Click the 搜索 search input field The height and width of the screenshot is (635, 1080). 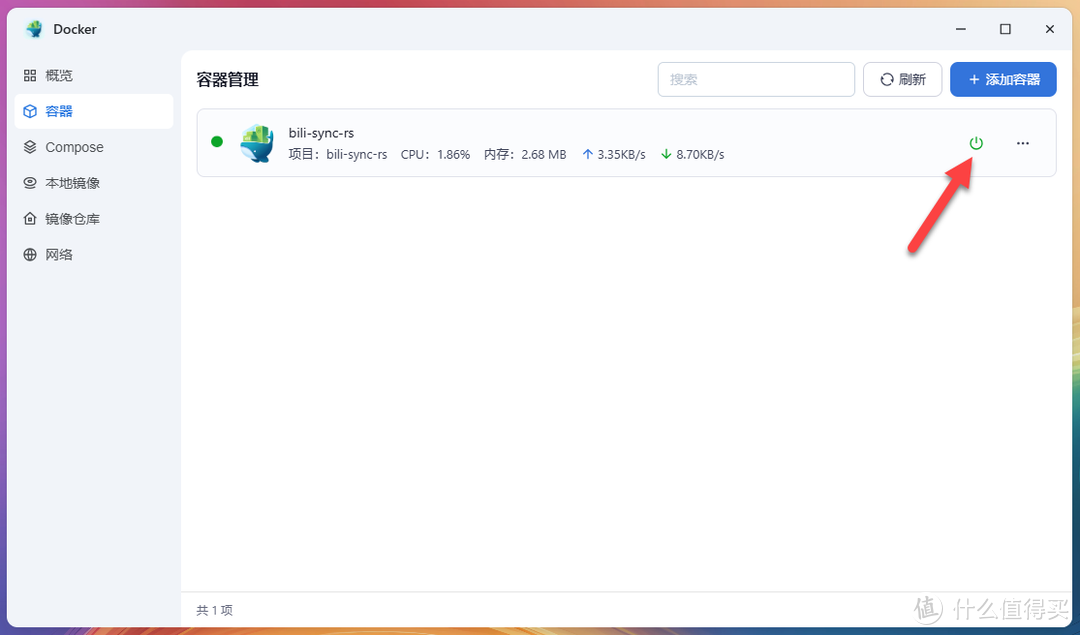tap(756, 79)
